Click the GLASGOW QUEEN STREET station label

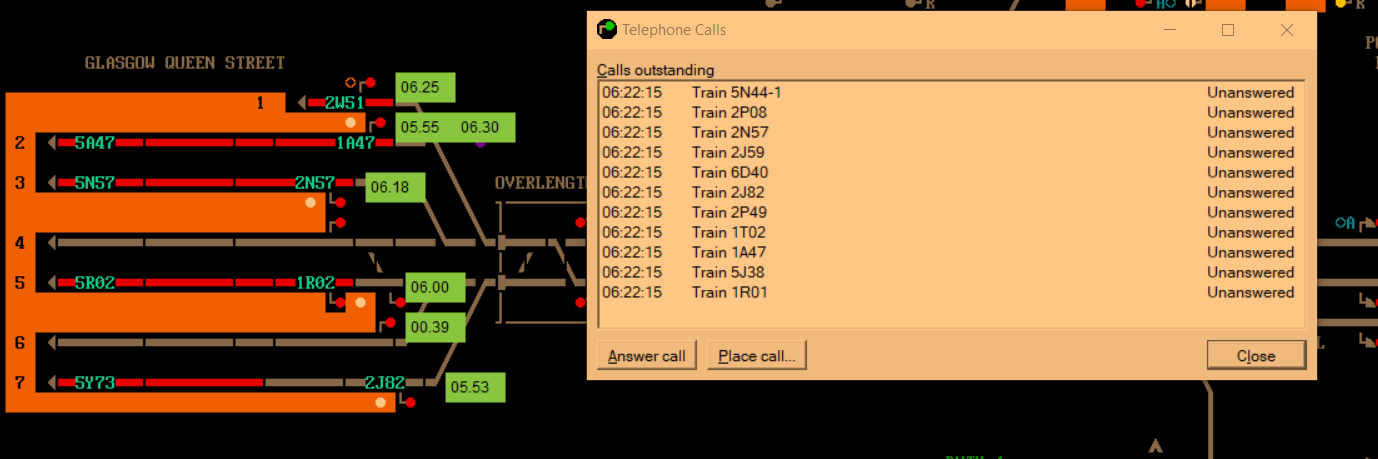(x=185, y=62)
